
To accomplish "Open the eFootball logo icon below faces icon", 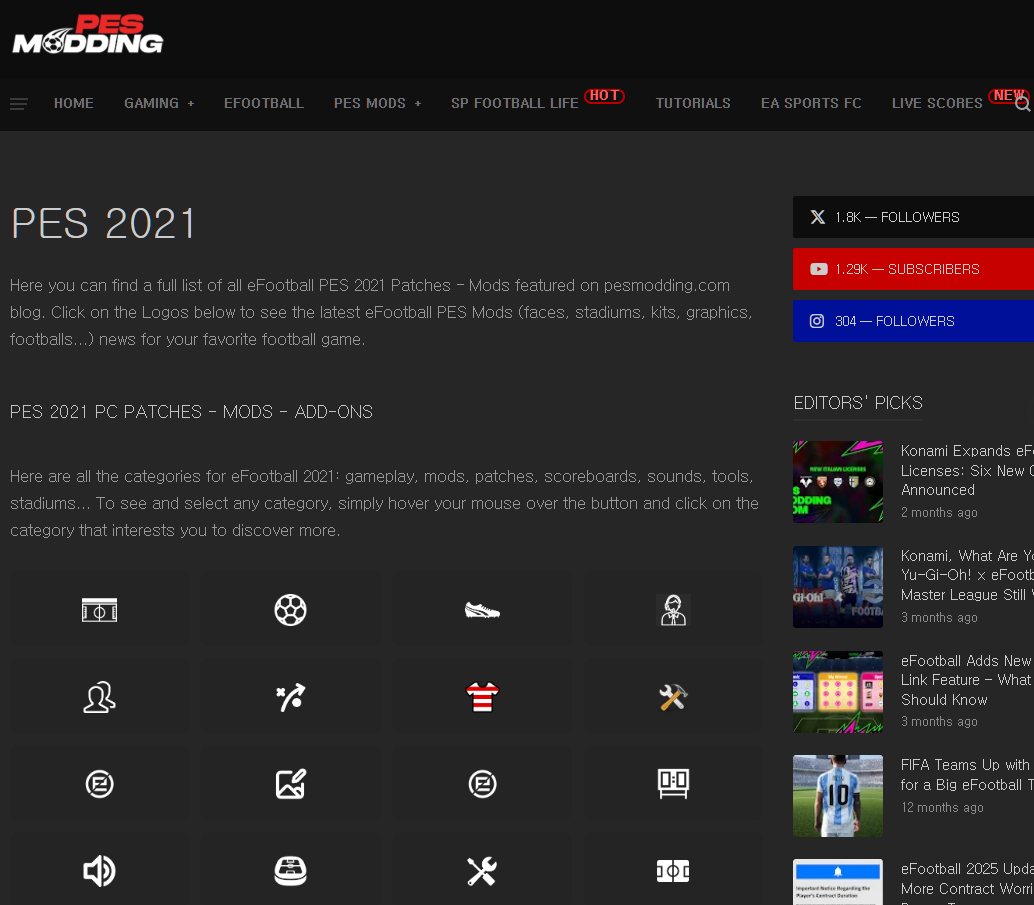I will click(99, 784).
